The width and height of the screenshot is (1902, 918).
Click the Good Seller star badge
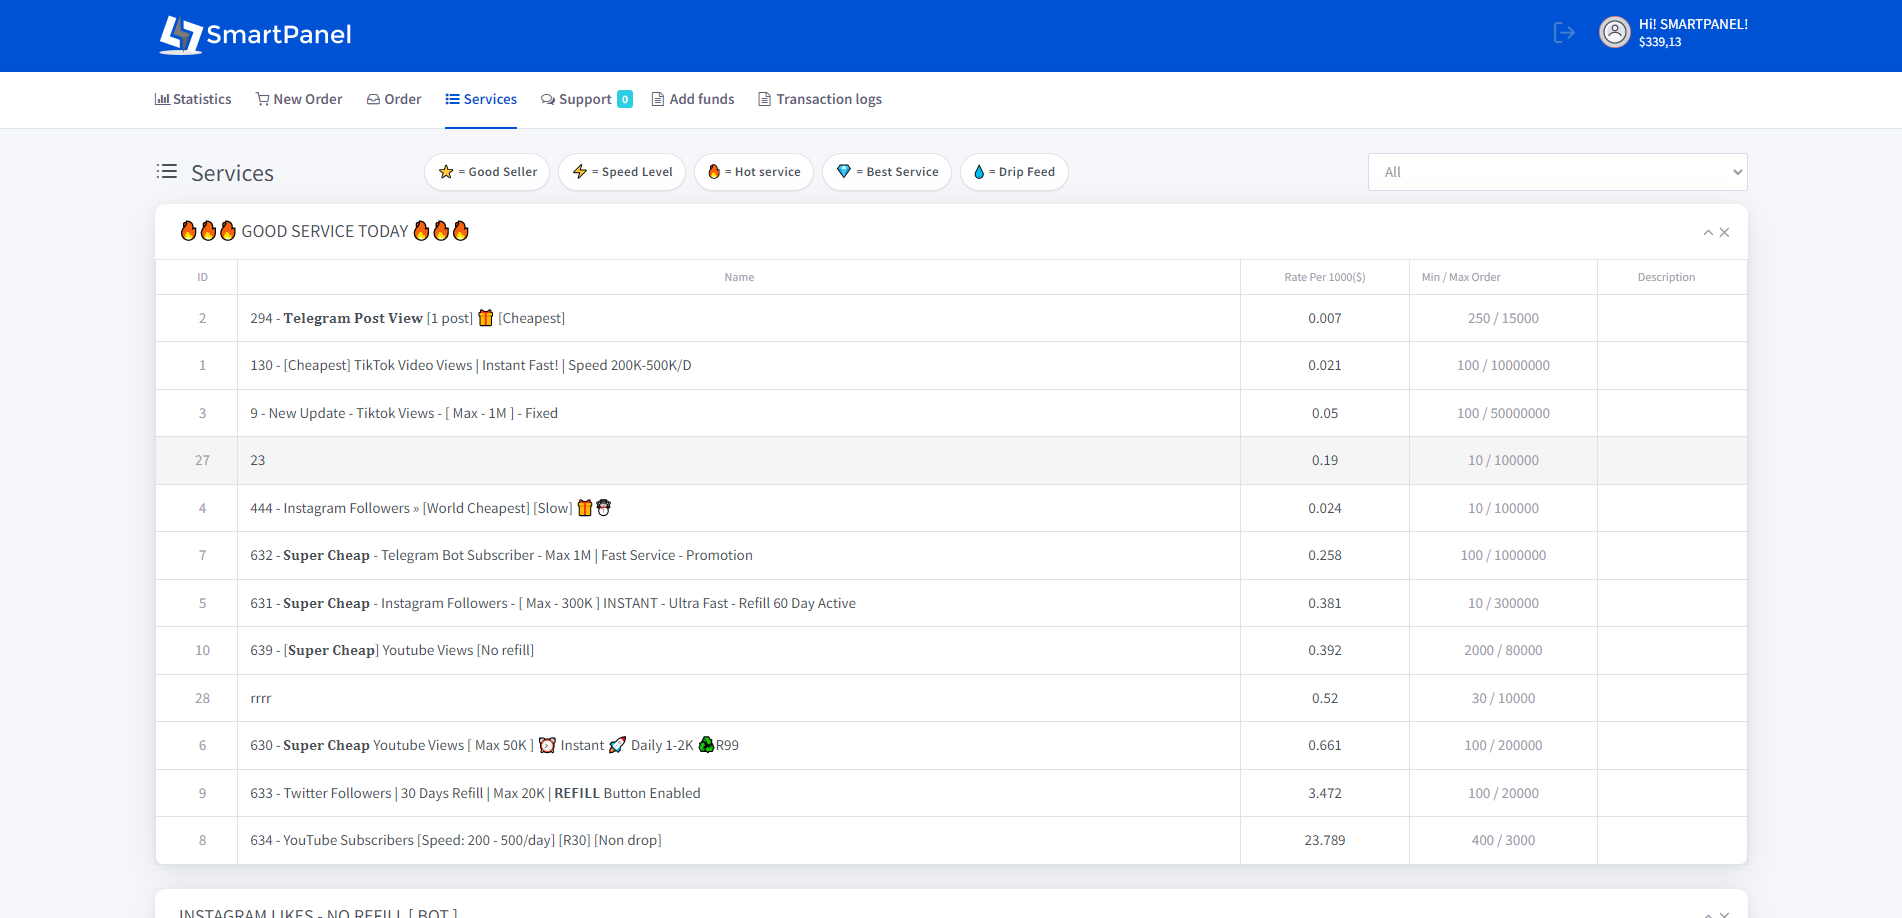[487, 172]
